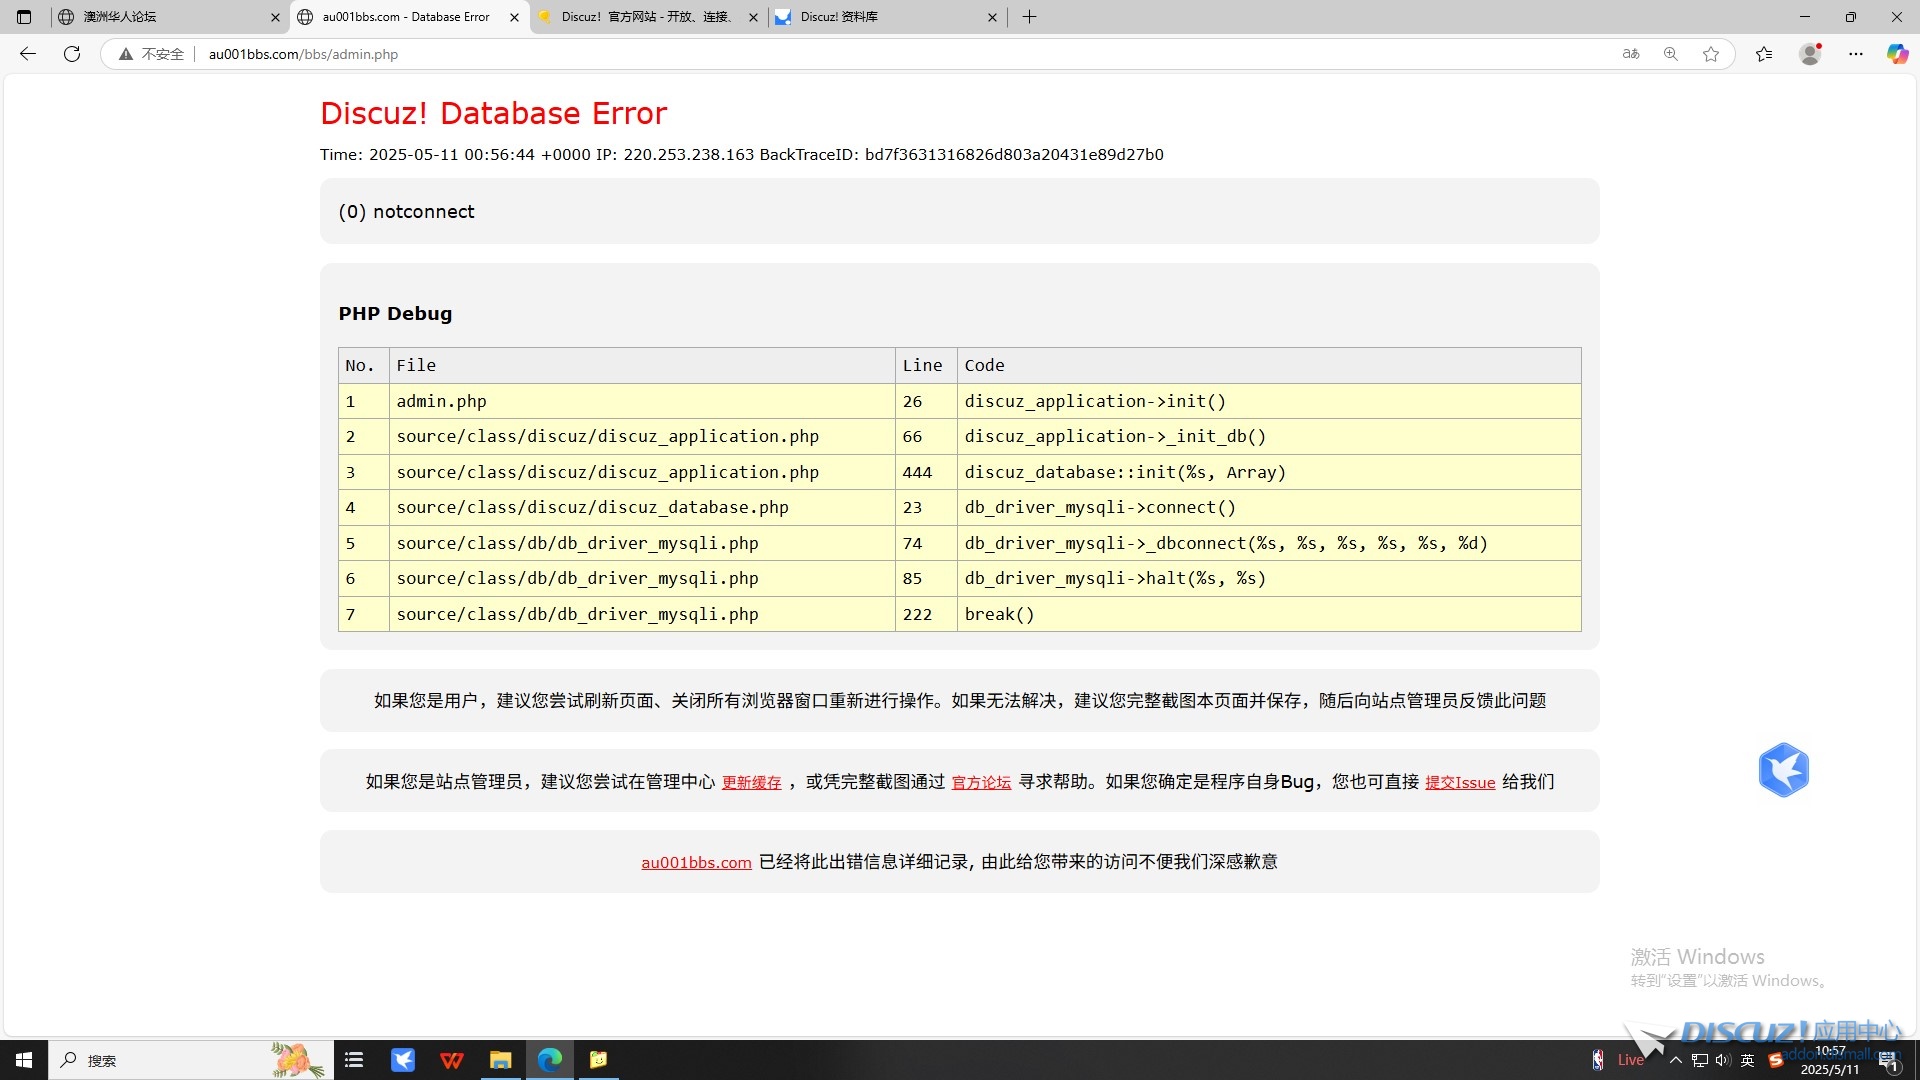Open the Windows Start button
Screen dimensions: 1920x1080
24,1060
